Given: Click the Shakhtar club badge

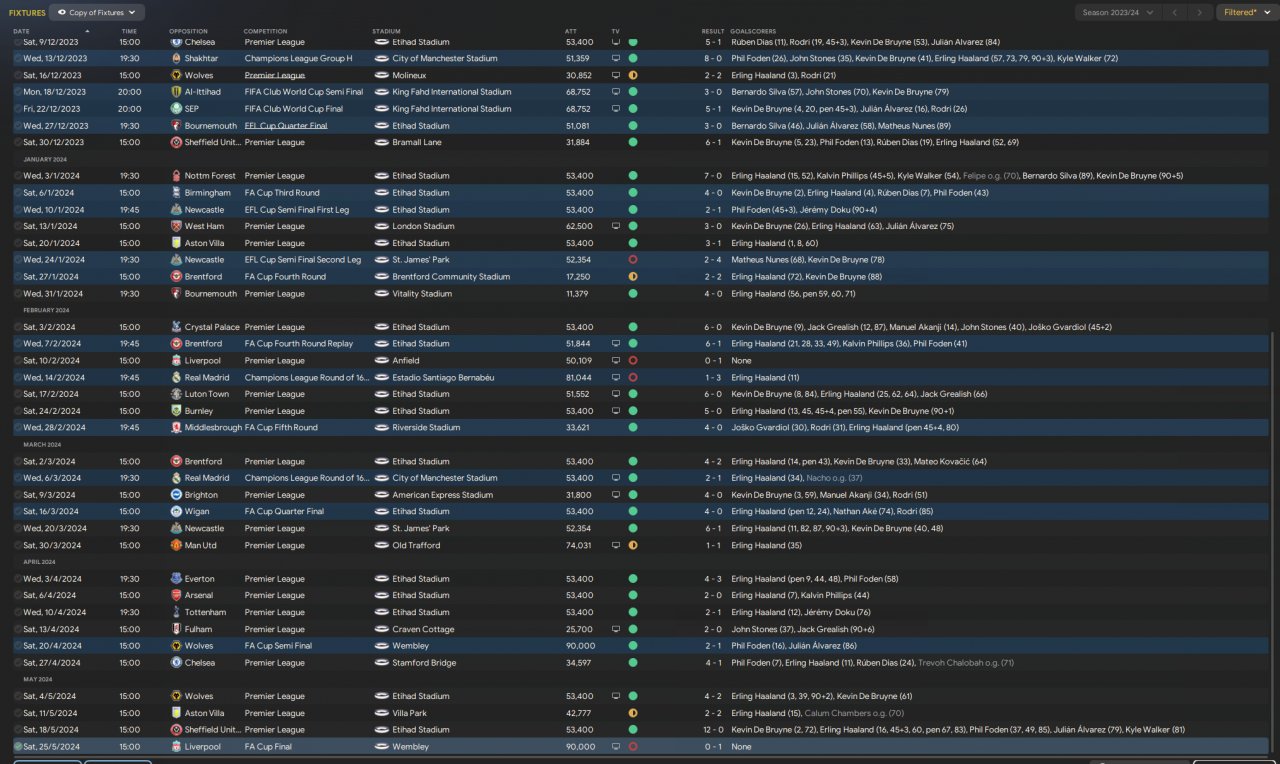Looking at the screenshot, I should tap(176, 59).
